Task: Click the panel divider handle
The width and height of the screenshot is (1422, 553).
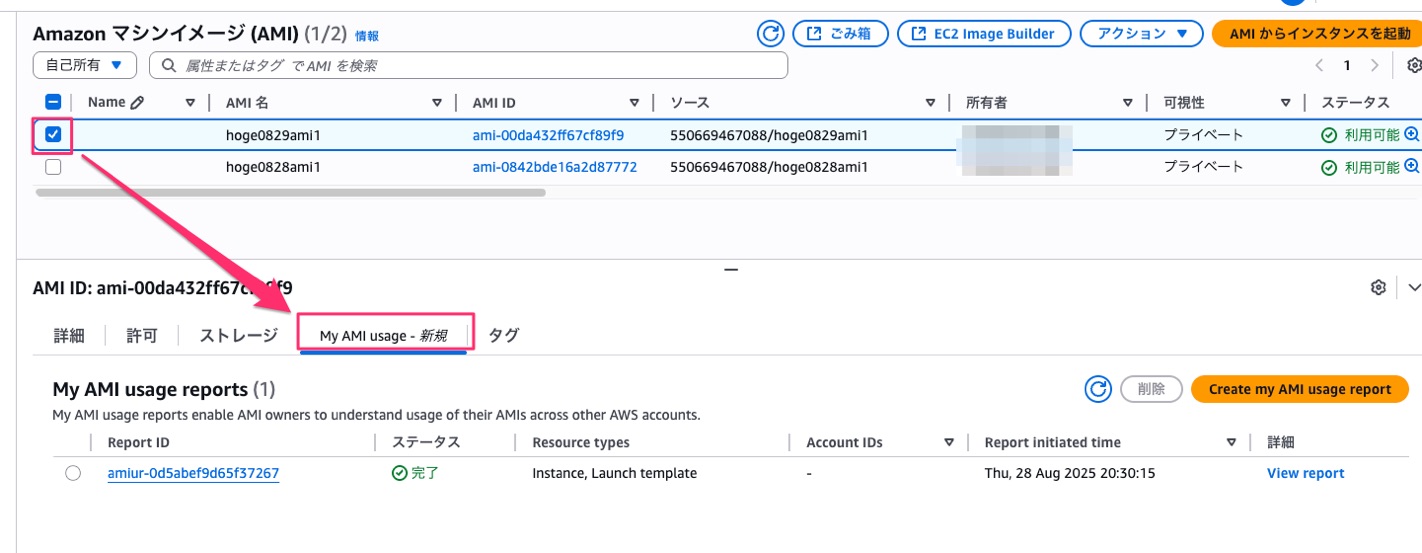Action: (x=731, y=269)
